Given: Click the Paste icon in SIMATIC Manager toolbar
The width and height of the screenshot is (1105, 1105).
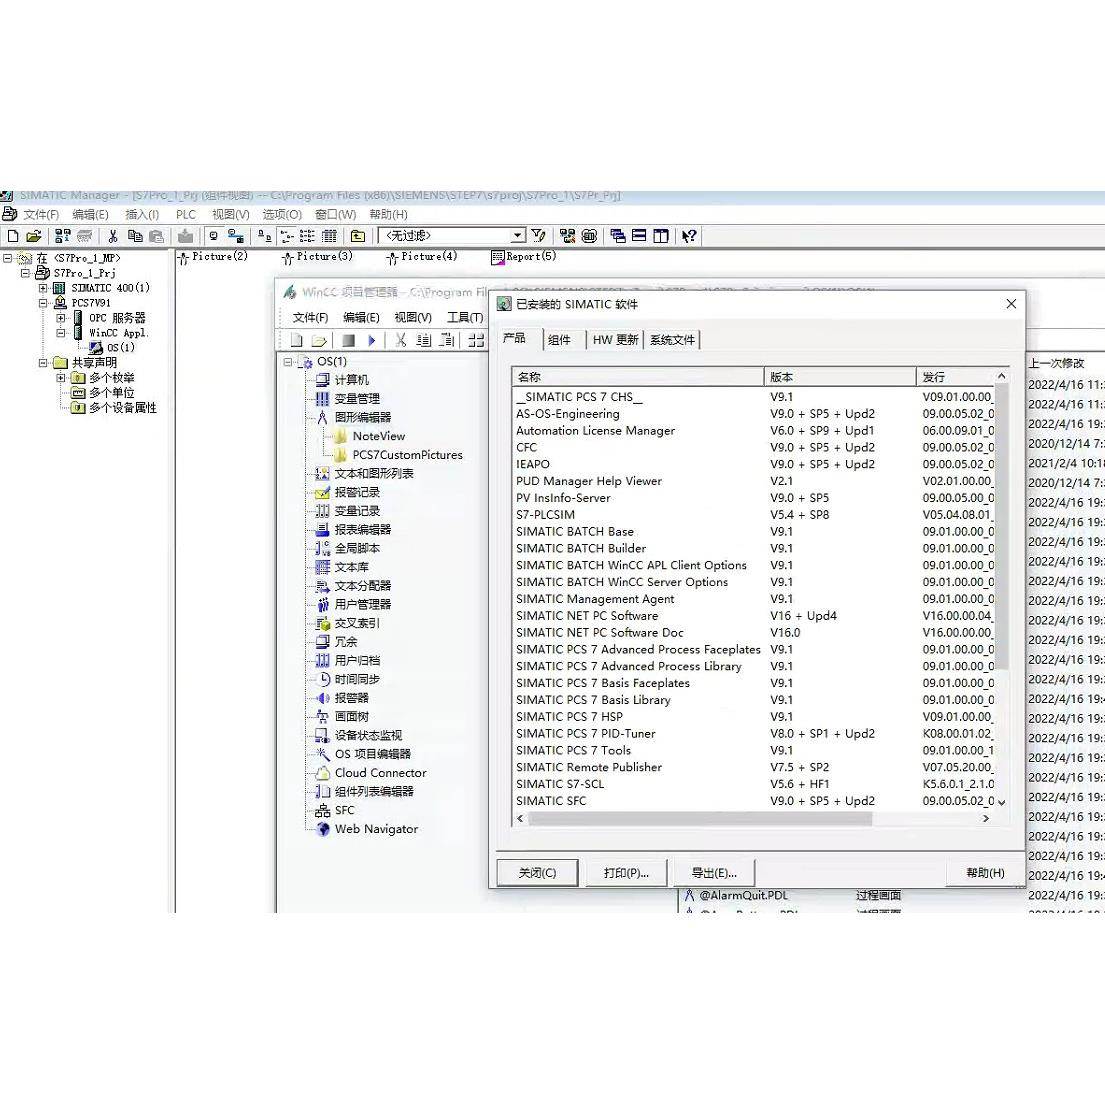Looking at the screenshot, I should 156,236.
